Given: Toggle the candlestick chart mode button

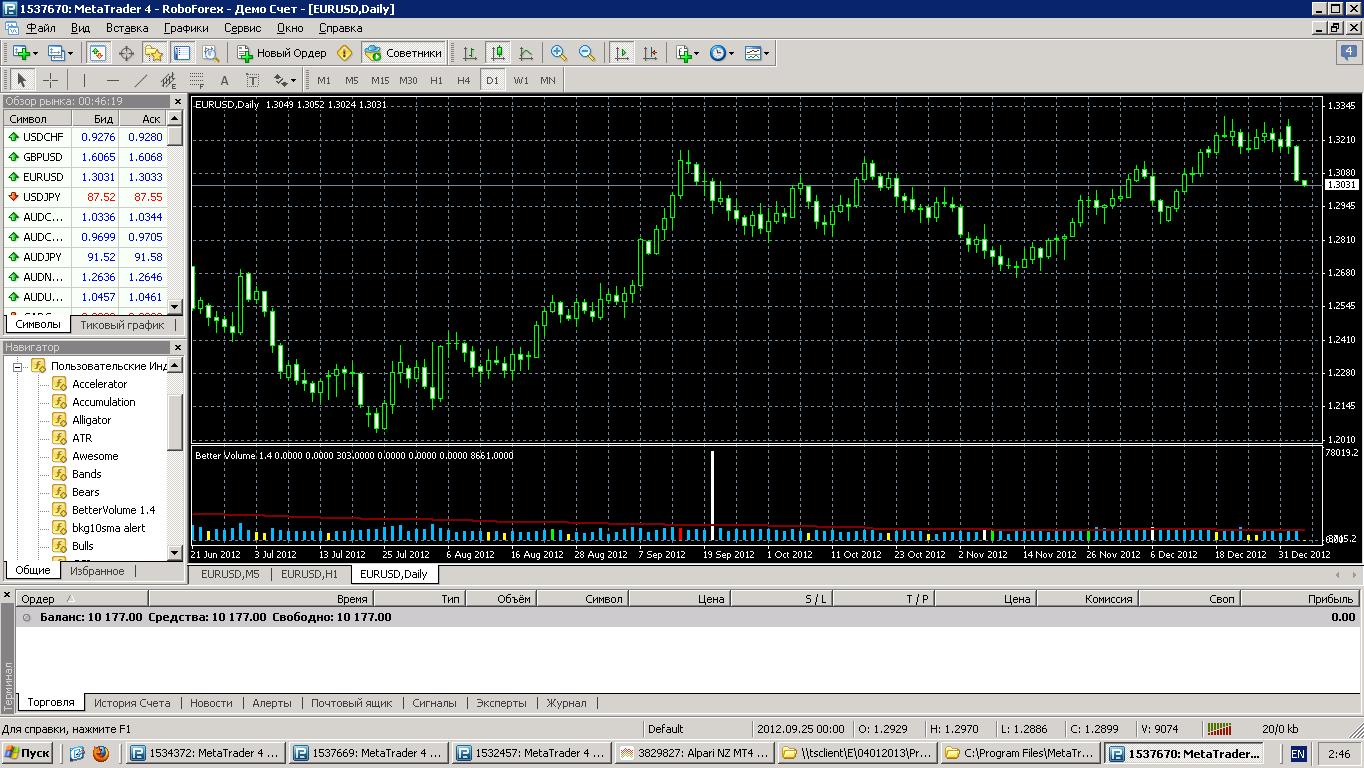Looking at the screenshot, I should (498, 53).
